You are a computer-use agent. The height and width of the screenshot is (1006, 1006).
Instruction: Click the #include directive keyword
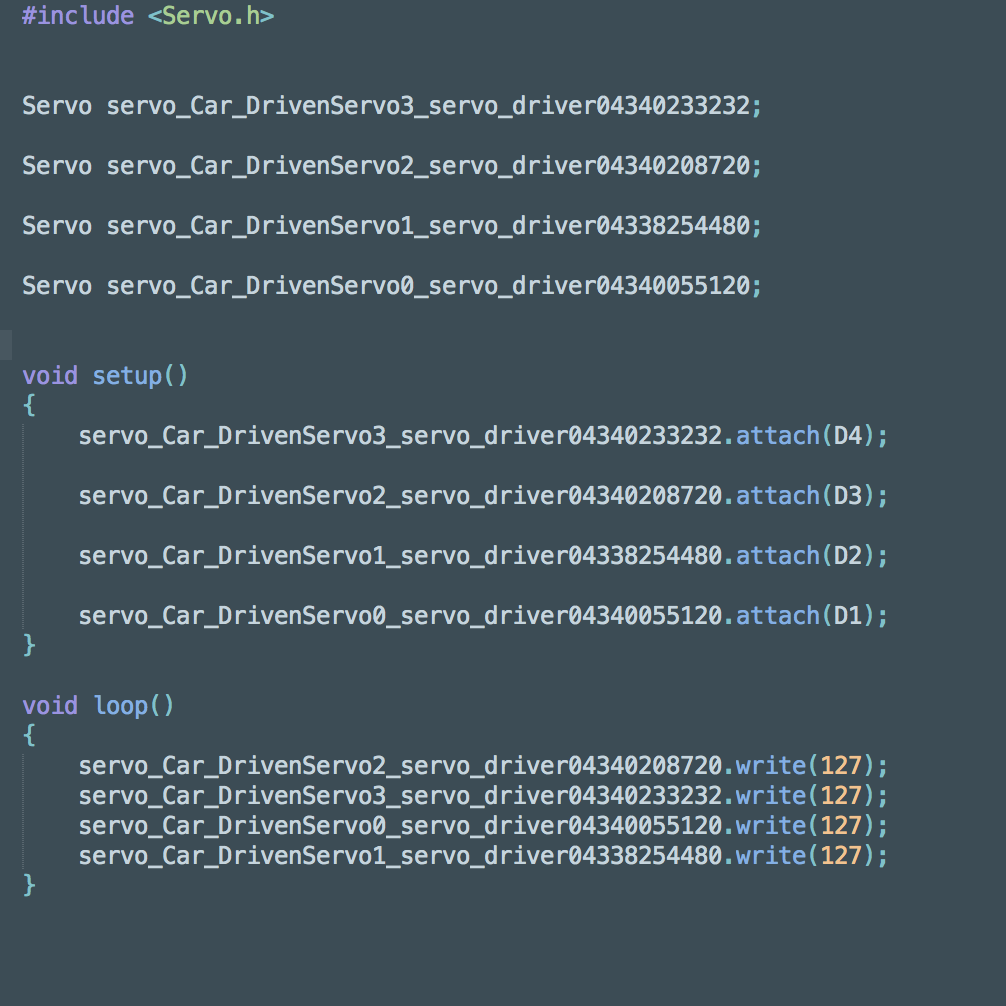click(x=77, y=16)
